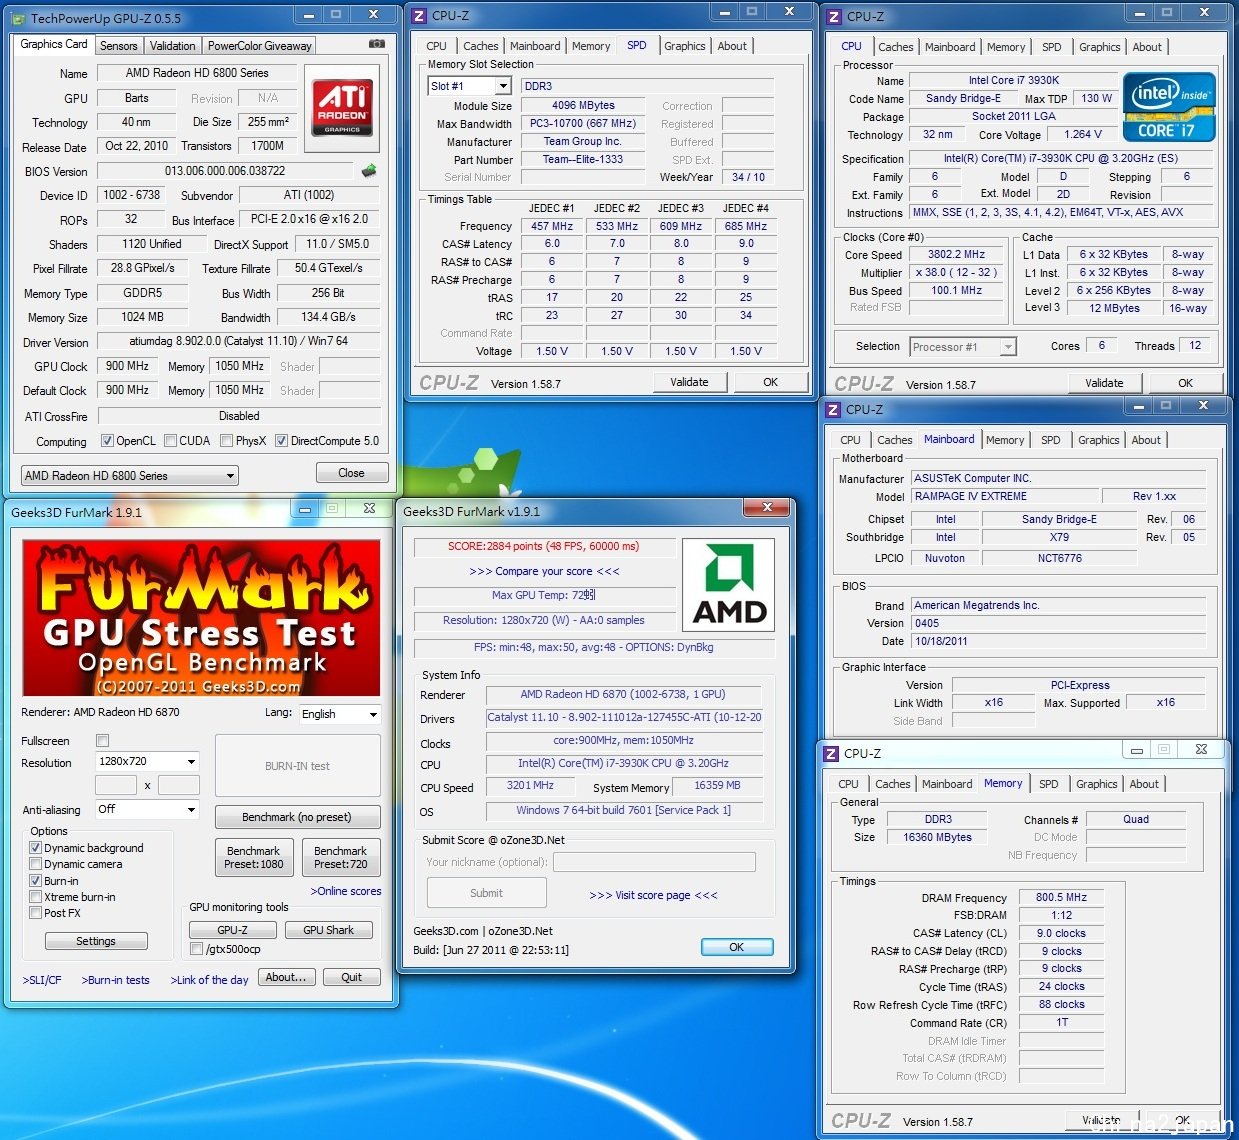Open the Link of the day

pos(209,980)
